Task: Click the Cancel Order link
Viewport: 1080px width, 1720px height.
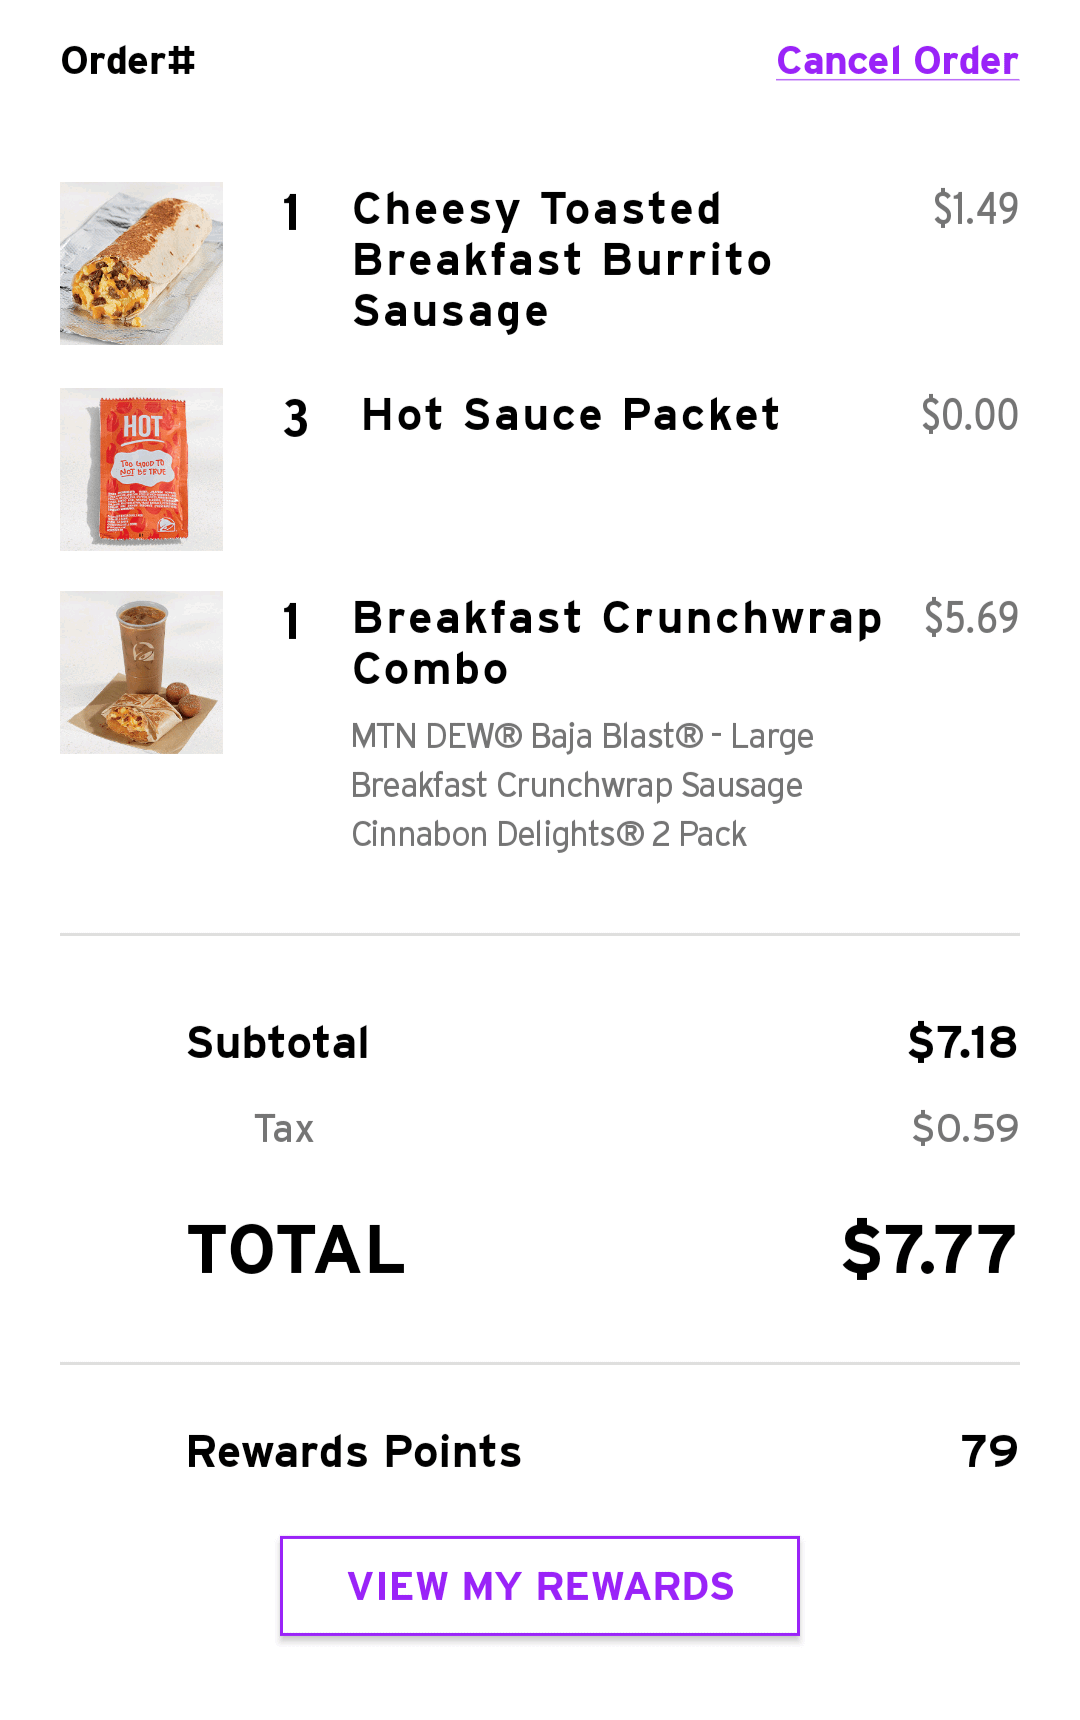Action: pyautogui.click(x=897, y=61)
